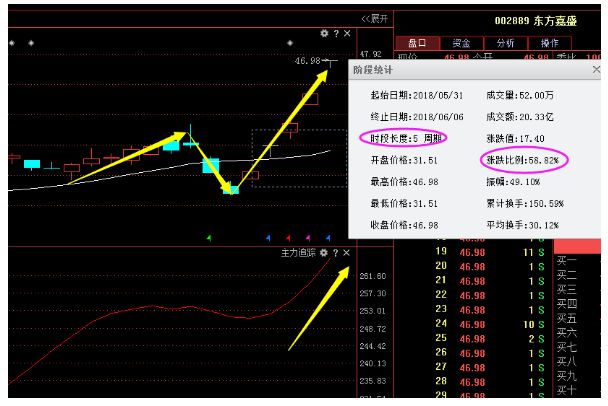Click help icon next to 主力追踪

click(x=335, y=254)
